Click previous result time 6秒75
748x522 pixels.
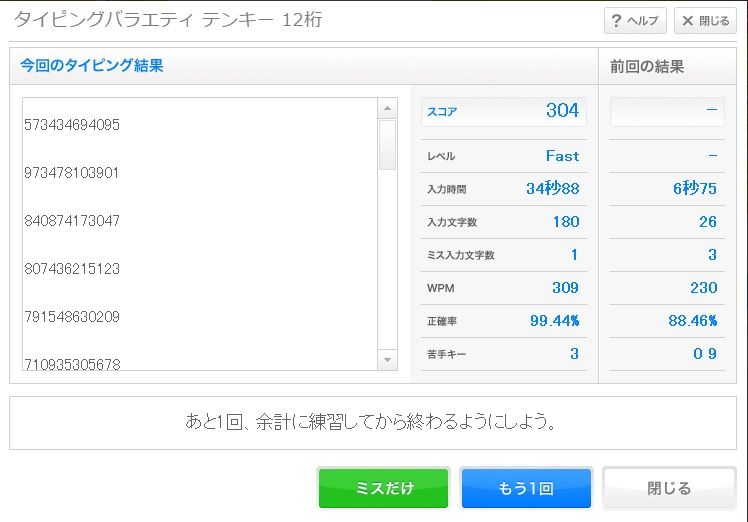[x=695, y=188]
